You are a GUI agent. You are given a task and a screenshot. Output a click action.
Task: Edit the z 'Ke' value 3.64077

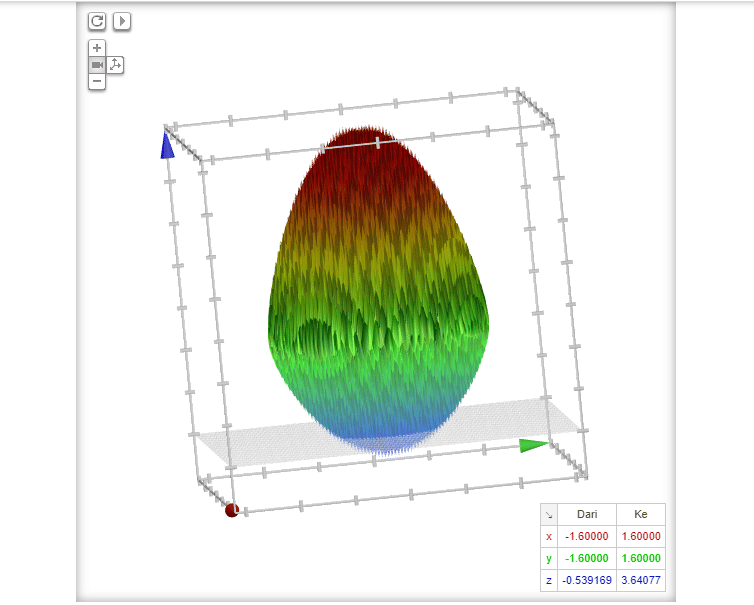[641, 580]
